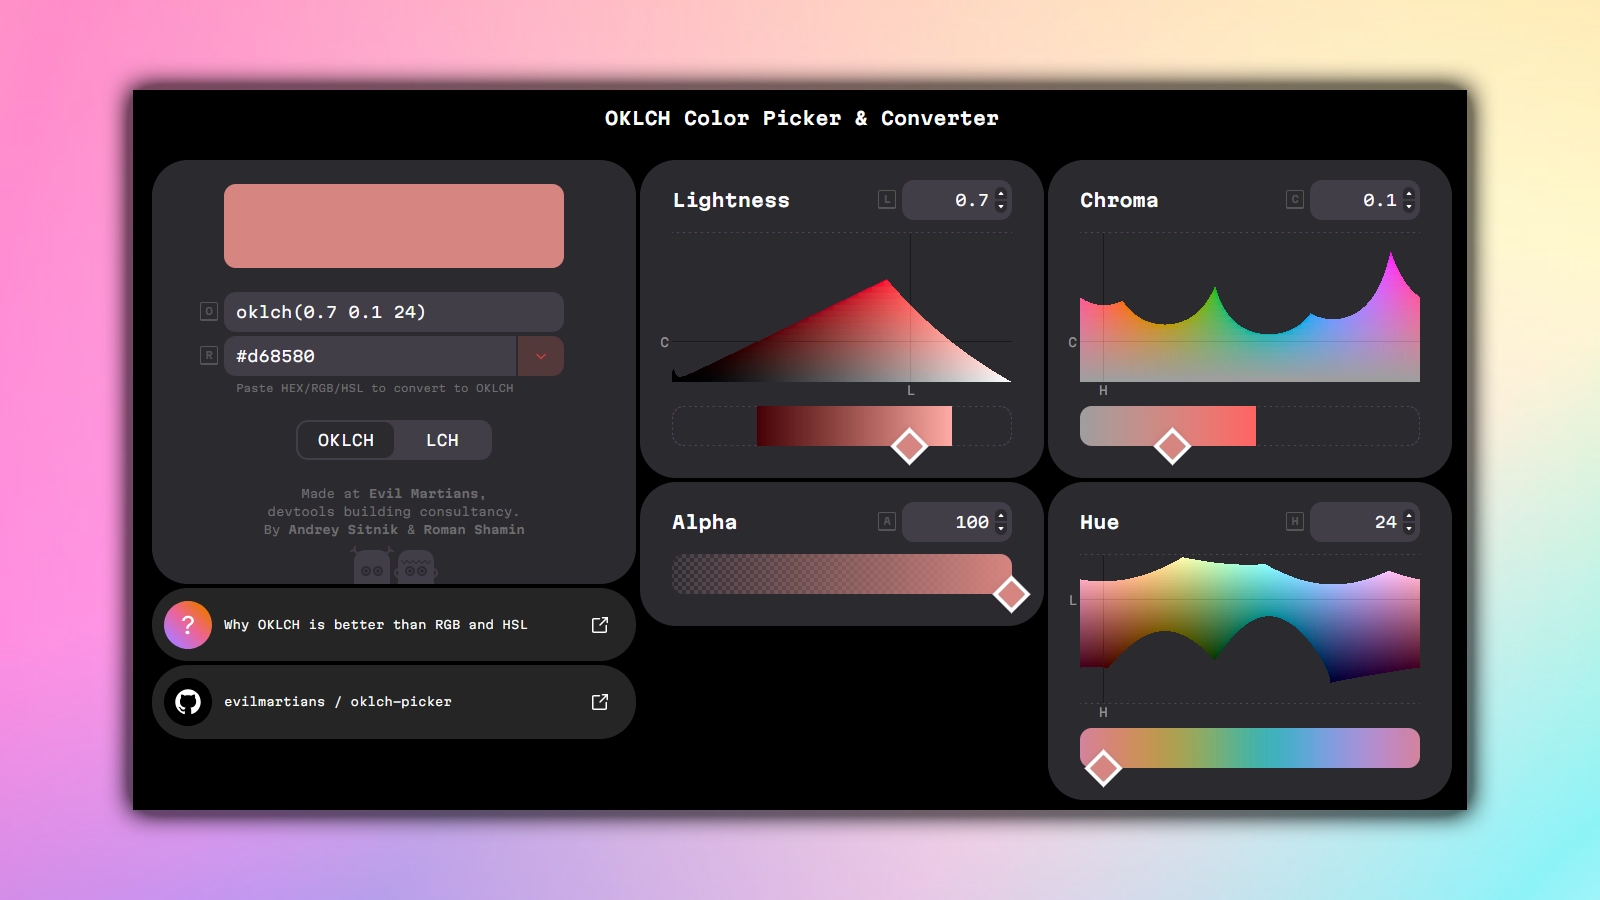
Task: Open external link icon beside oklch-picker repo
Action: click(600, 702)
